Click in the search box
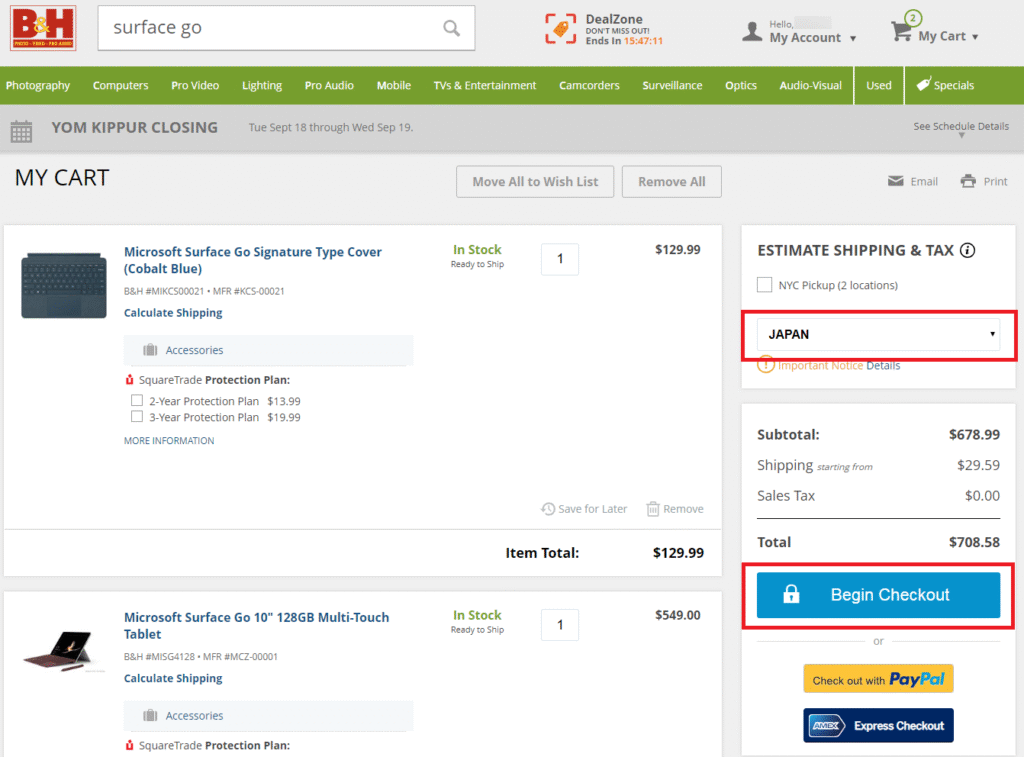1024x757 pixels. pos(286,28)
